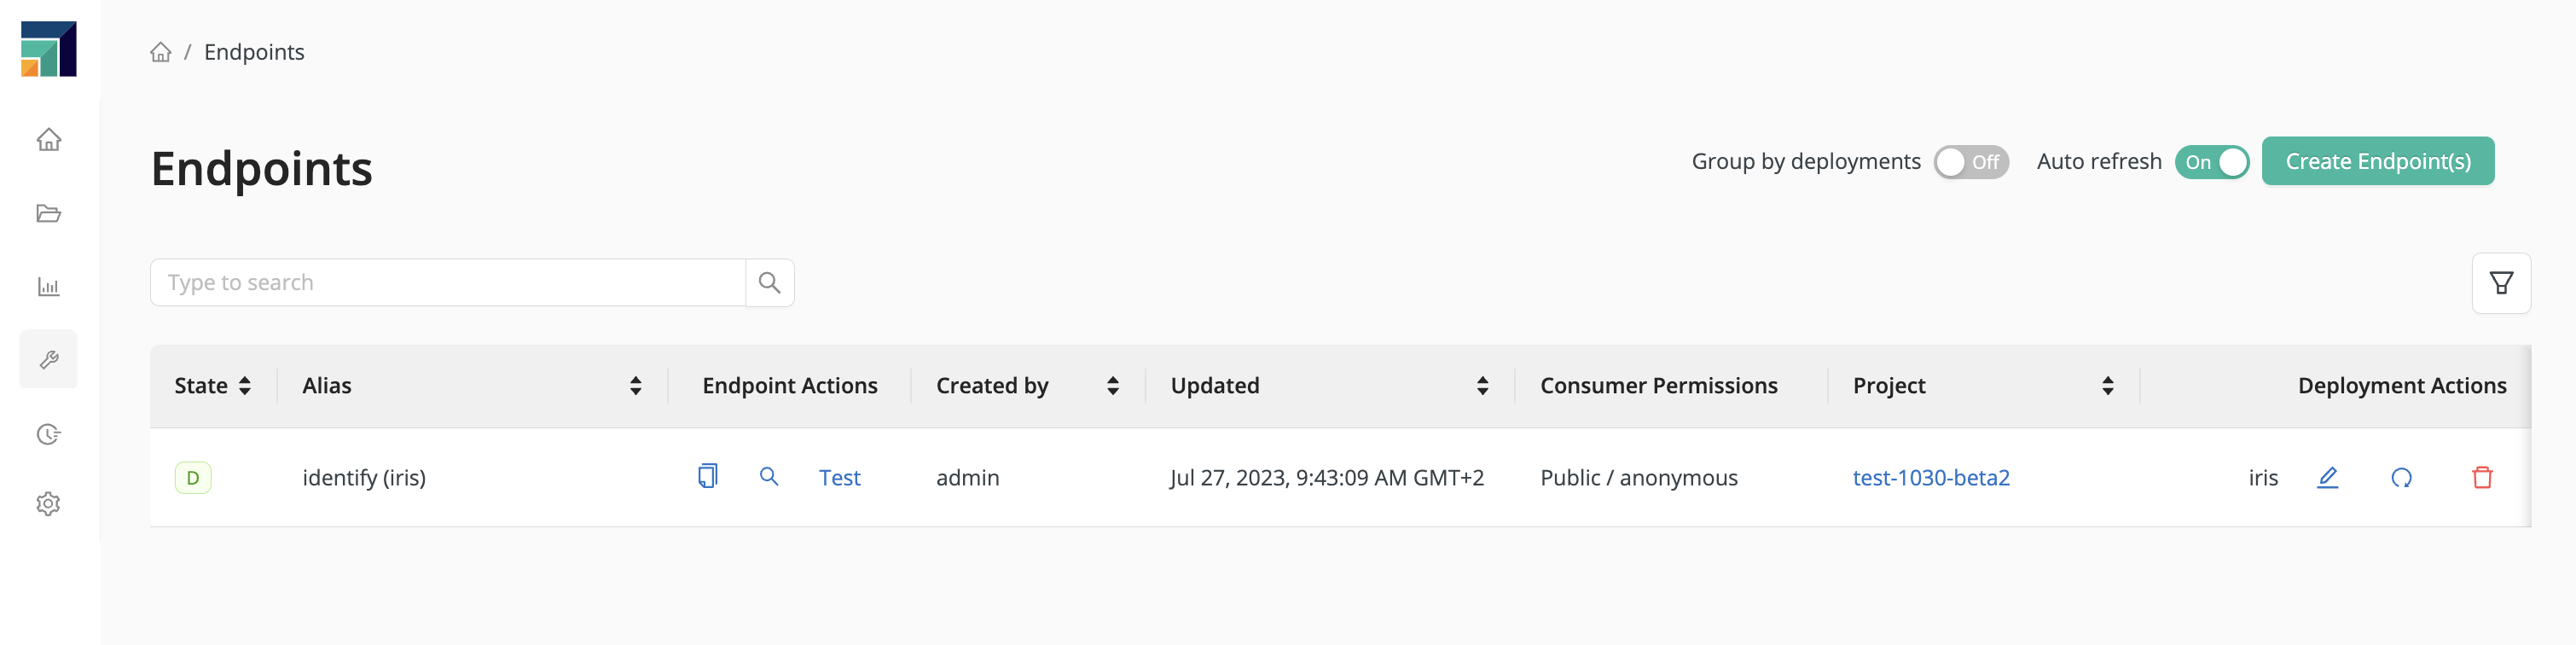Open the test-1030-beta2 project link
Screen dimensions: 2576x645
1931,477
